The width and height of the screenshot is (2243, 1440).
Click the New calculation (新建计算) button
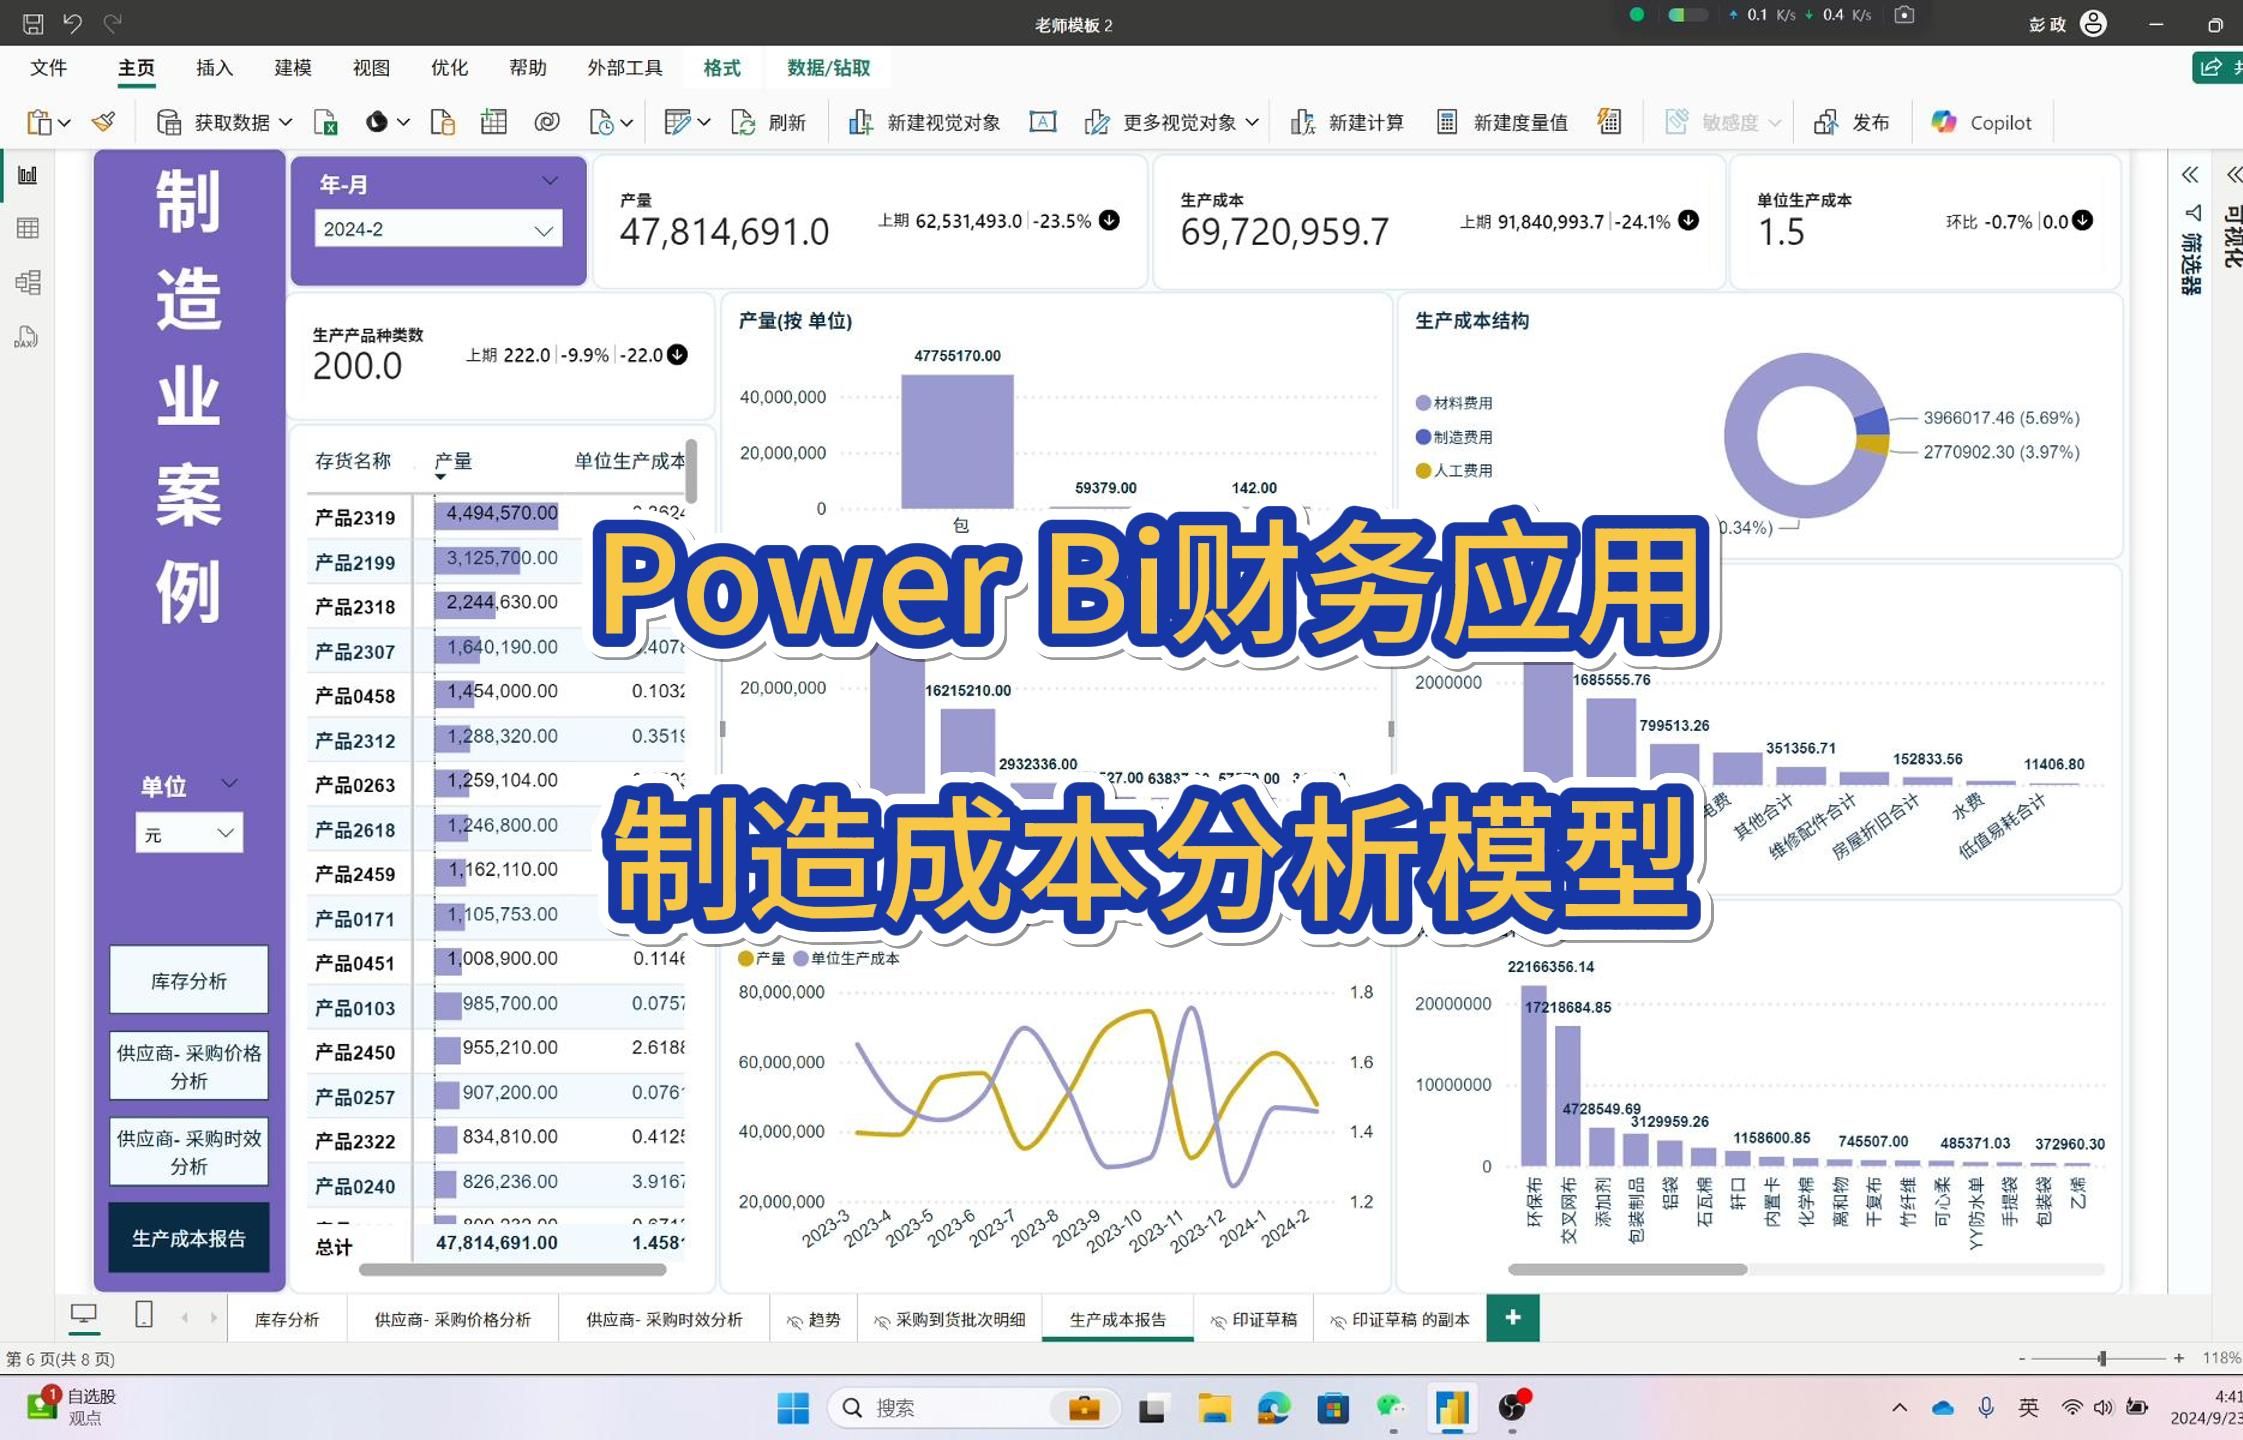coord(1347,122)
